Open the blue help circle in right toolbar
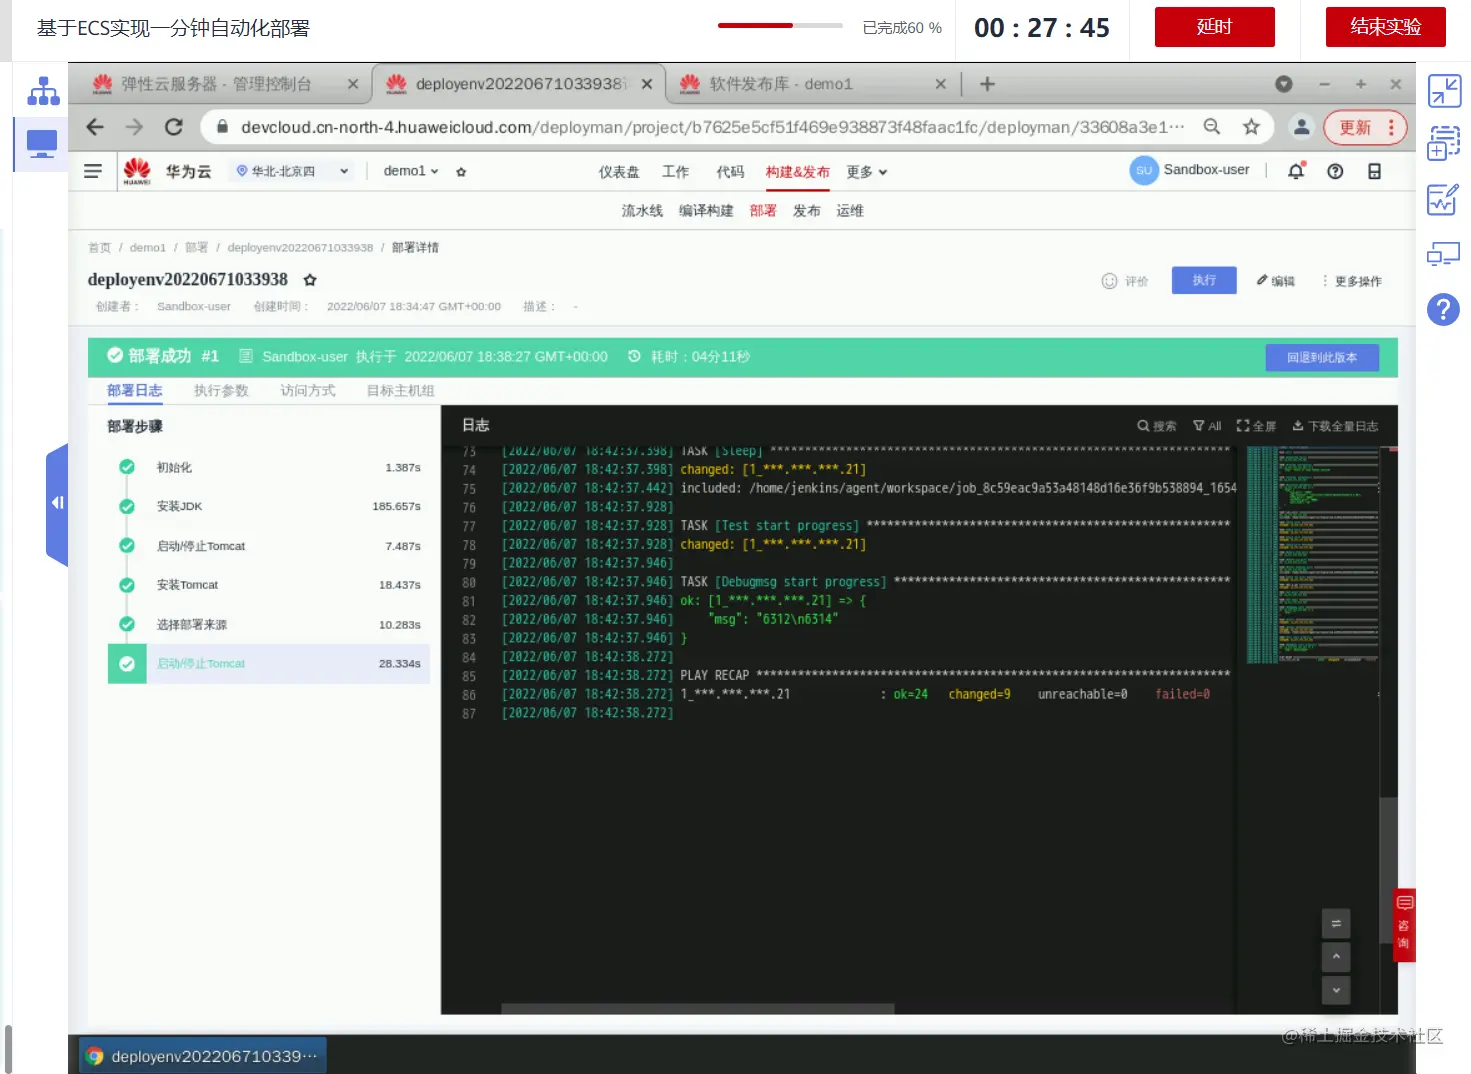The image size is (1471, 1074). coord(1443,309)
